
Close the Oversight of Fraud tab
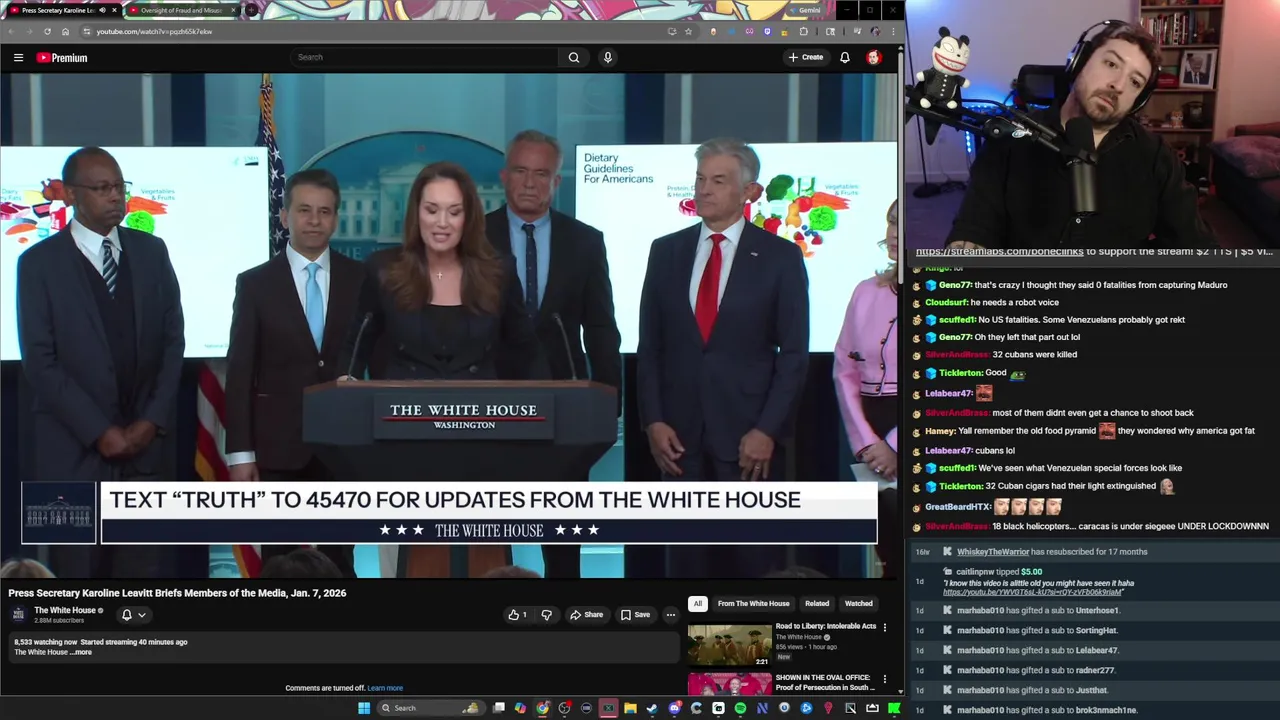pos(234,10)
